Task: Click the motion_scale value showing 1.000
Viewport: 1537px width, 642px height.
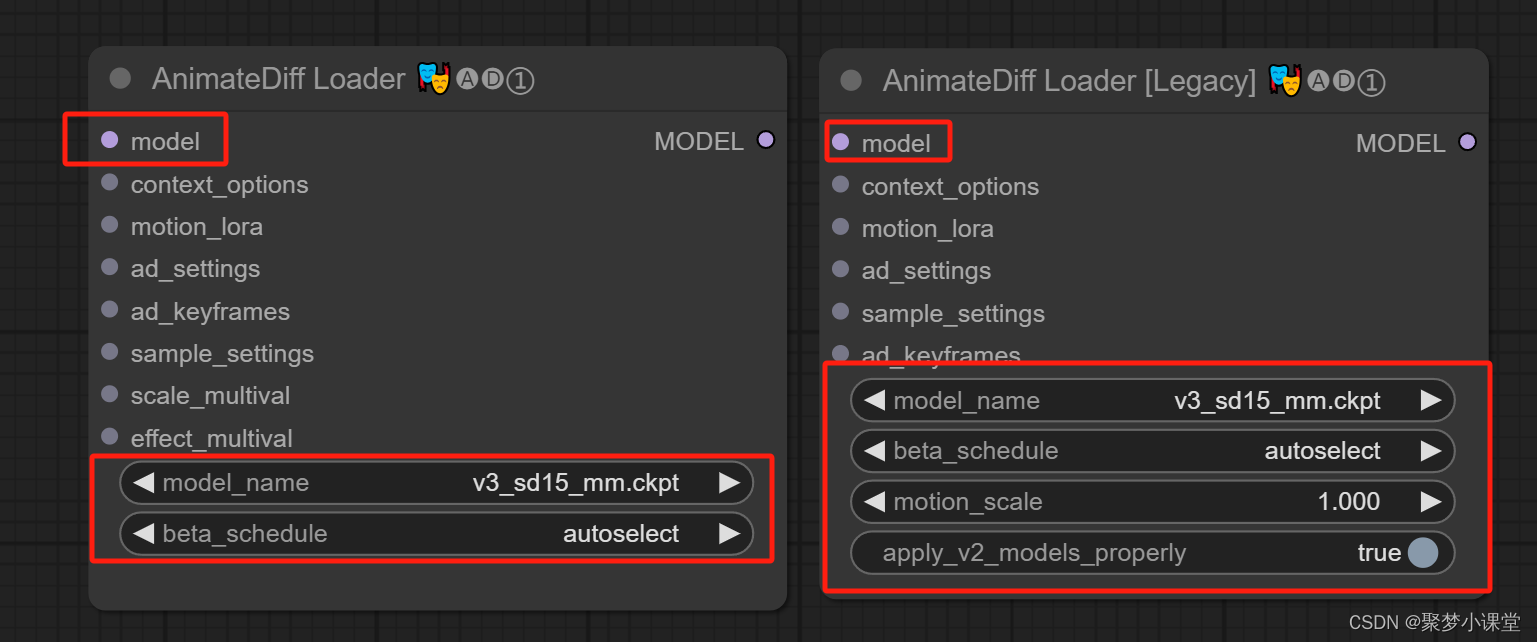Action: (x=1347, y=501)
